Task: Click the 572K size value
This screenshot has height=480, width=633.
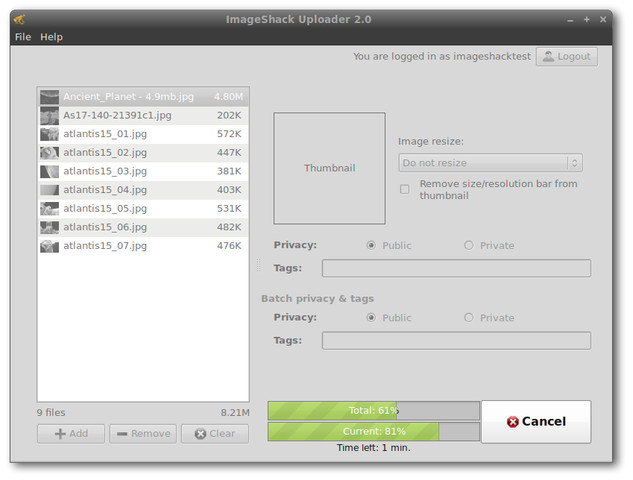Action: tap(229, 134)
